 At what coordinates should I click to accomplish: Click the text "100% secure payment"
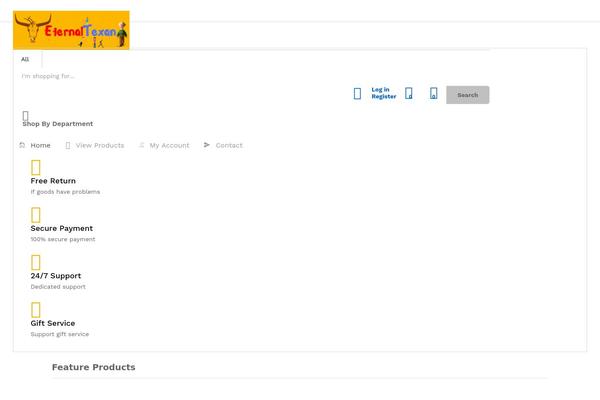coord(63,239)
